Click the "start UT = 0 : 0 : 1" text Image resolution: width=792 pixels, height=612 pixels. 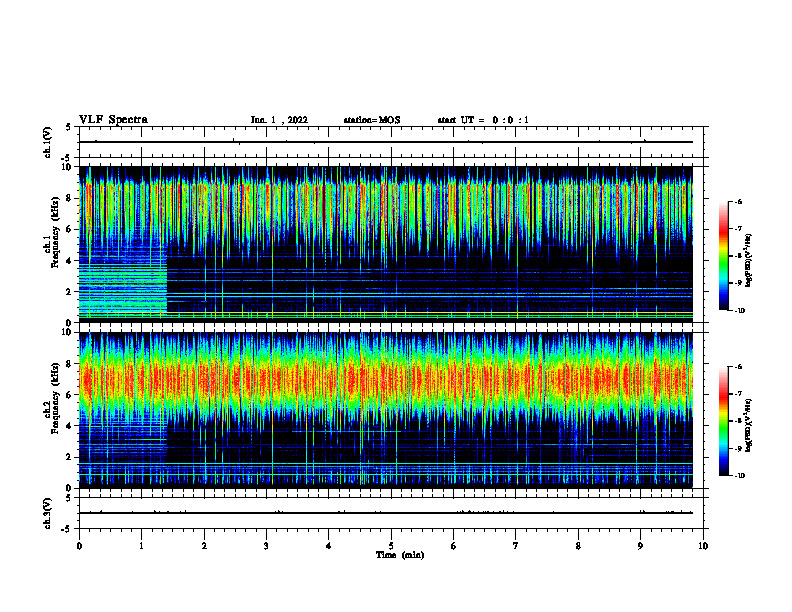click(x=483, y=120)
